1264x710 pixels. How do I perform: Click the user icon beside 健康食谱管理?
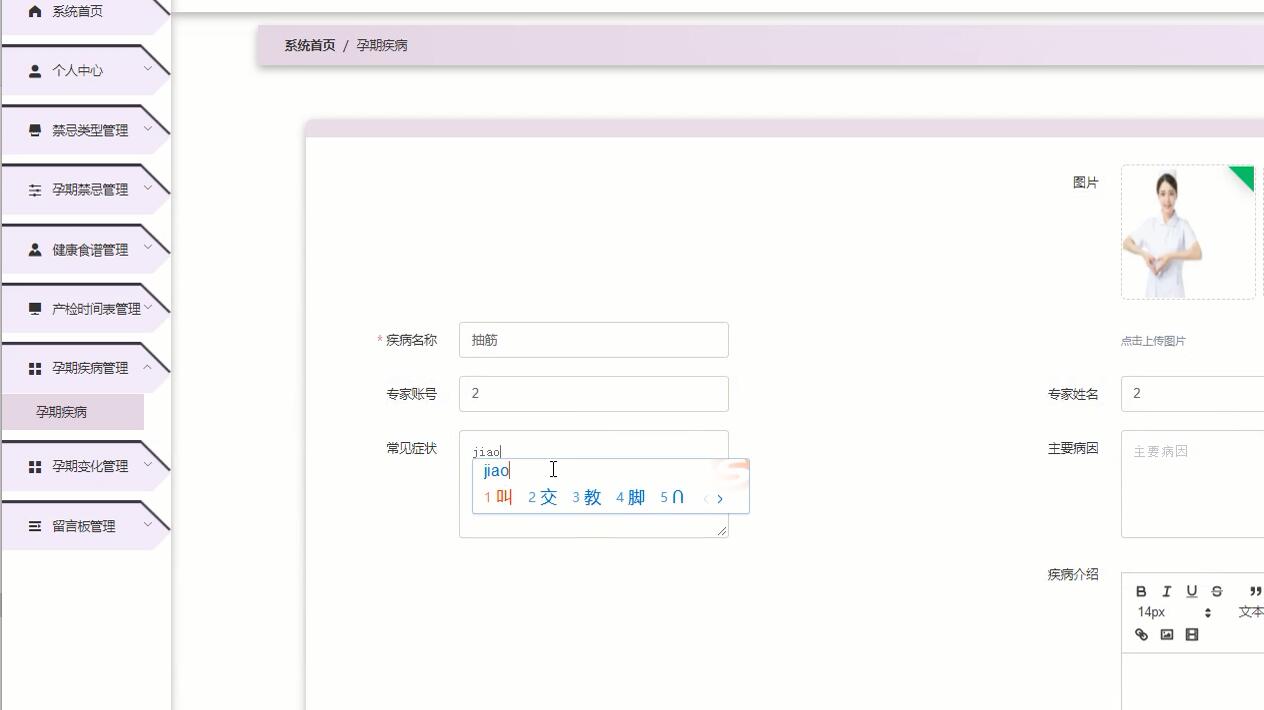[35, 249]
